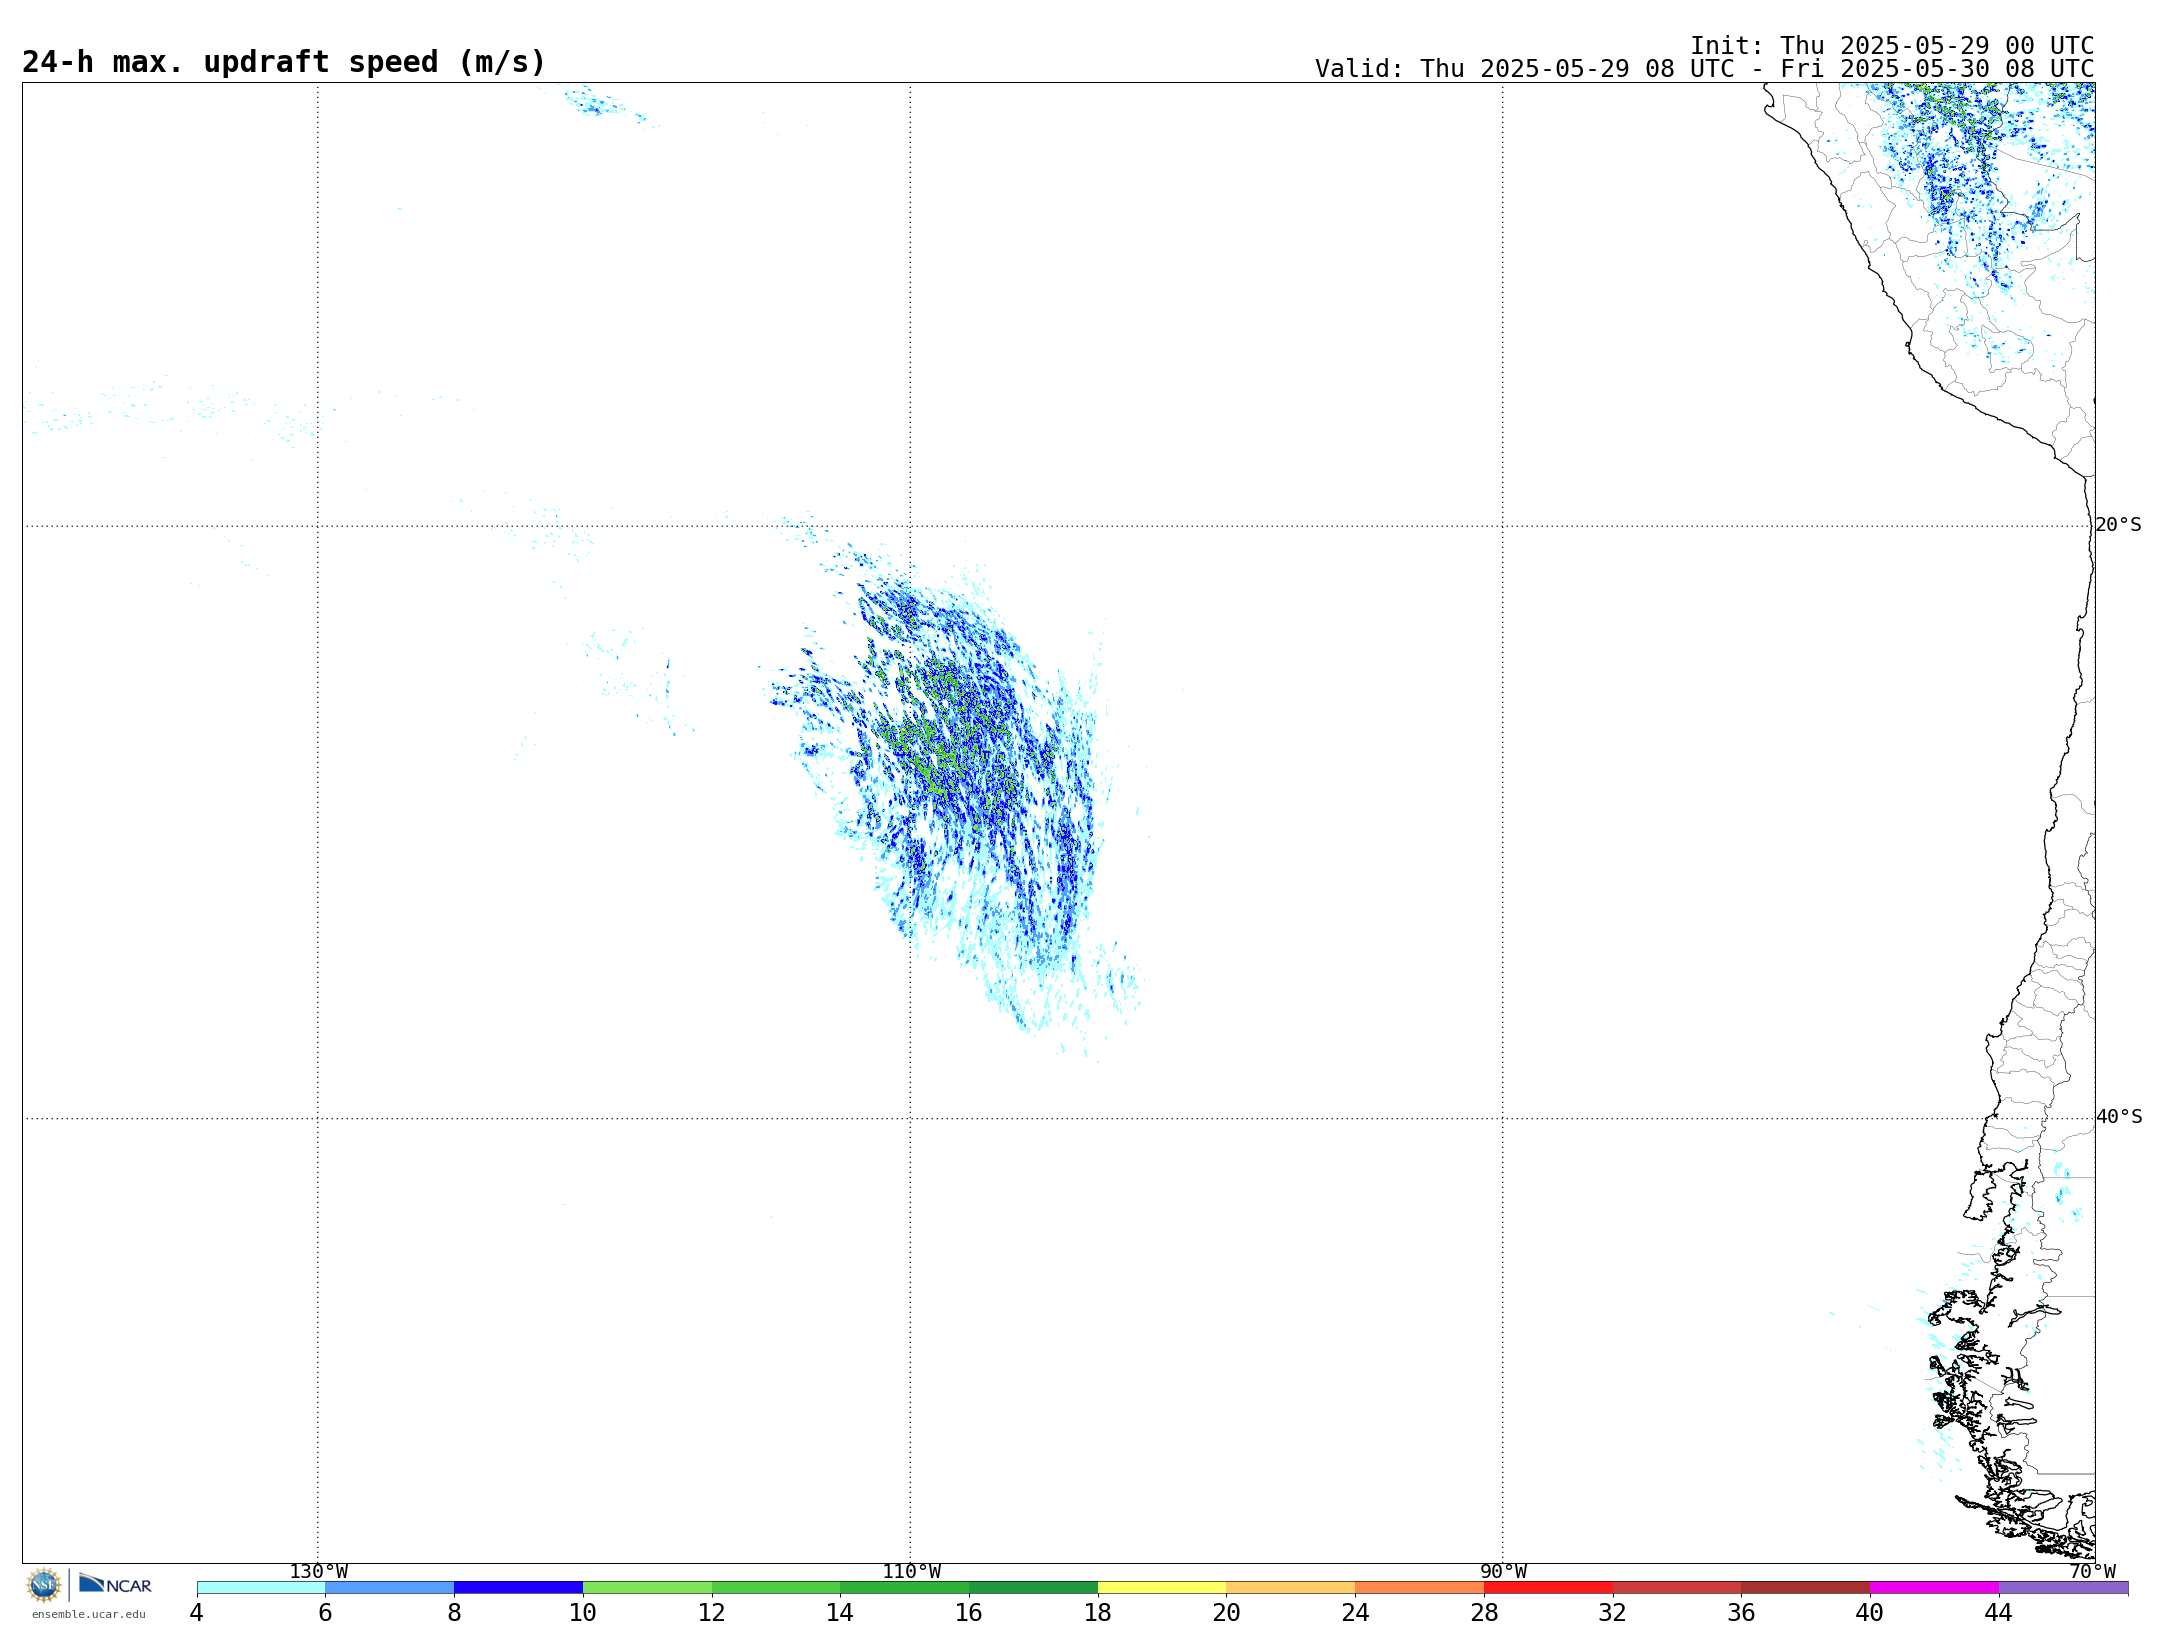Click the colorbar tick label 14

pyautogui.click(x=840, y=1613)
